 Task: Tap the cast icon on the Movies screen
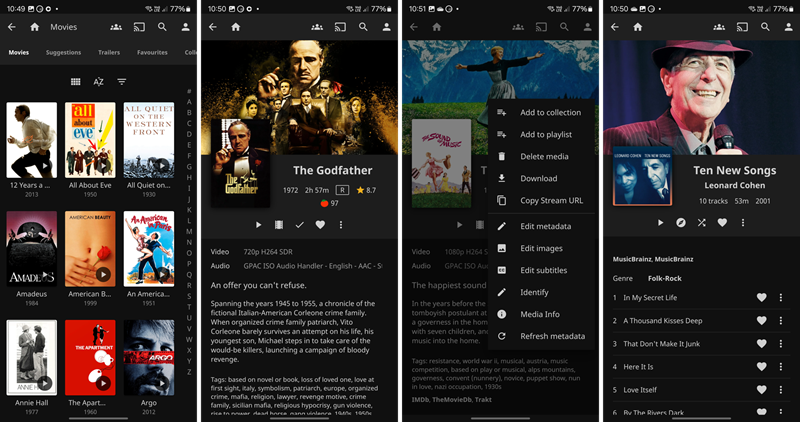139,27
